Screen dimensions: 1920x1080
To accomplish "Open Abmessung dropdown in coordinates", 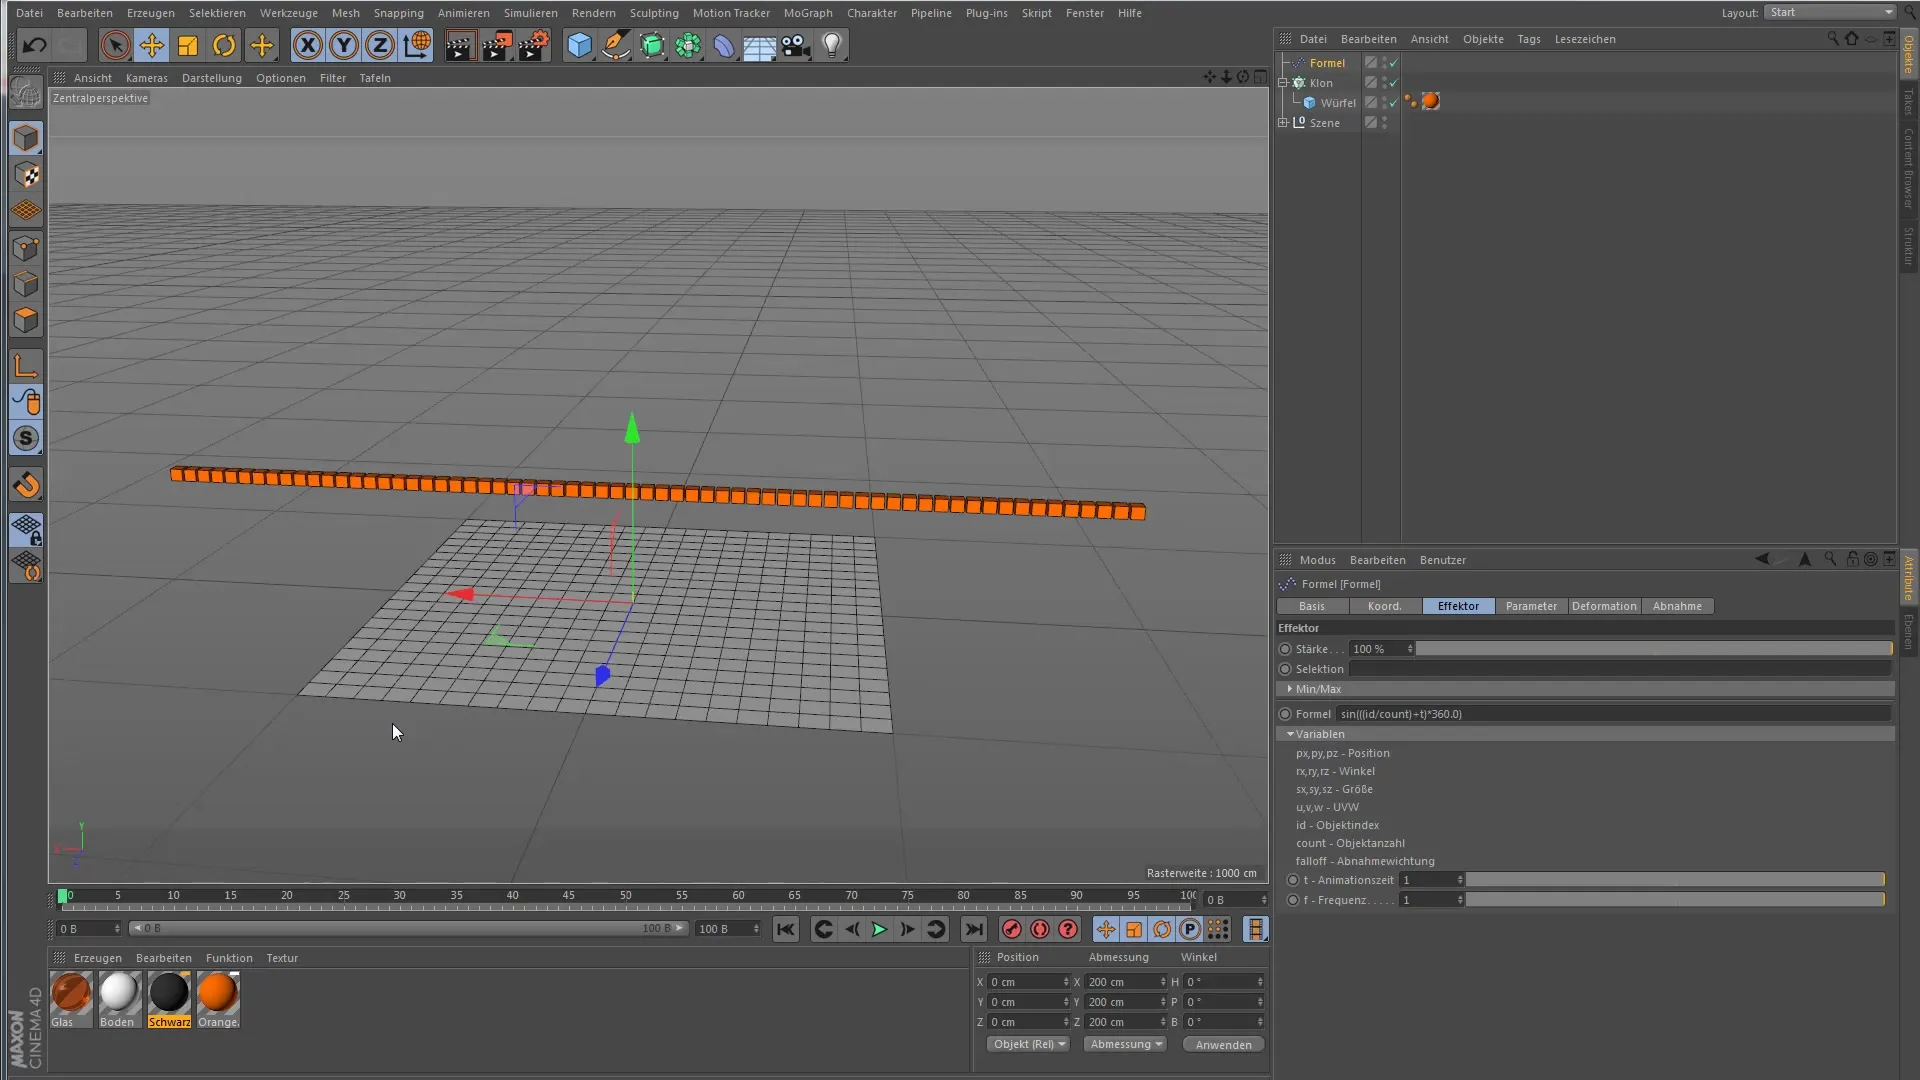I will 1125,1044.
